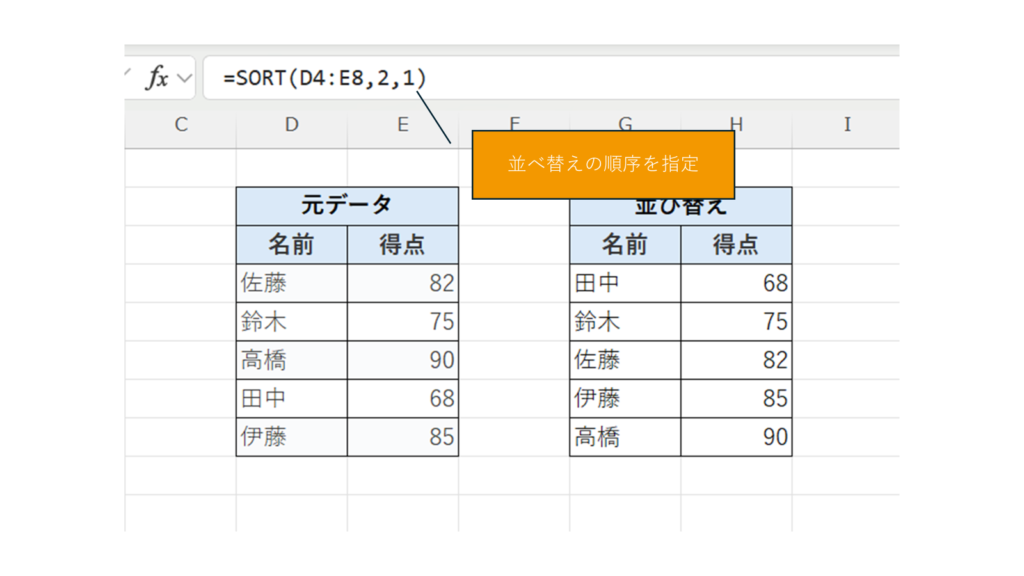Click the formula bar showing =SORT(D4:E8,2,1)
1024x576 pixels.
coord(550,78)
